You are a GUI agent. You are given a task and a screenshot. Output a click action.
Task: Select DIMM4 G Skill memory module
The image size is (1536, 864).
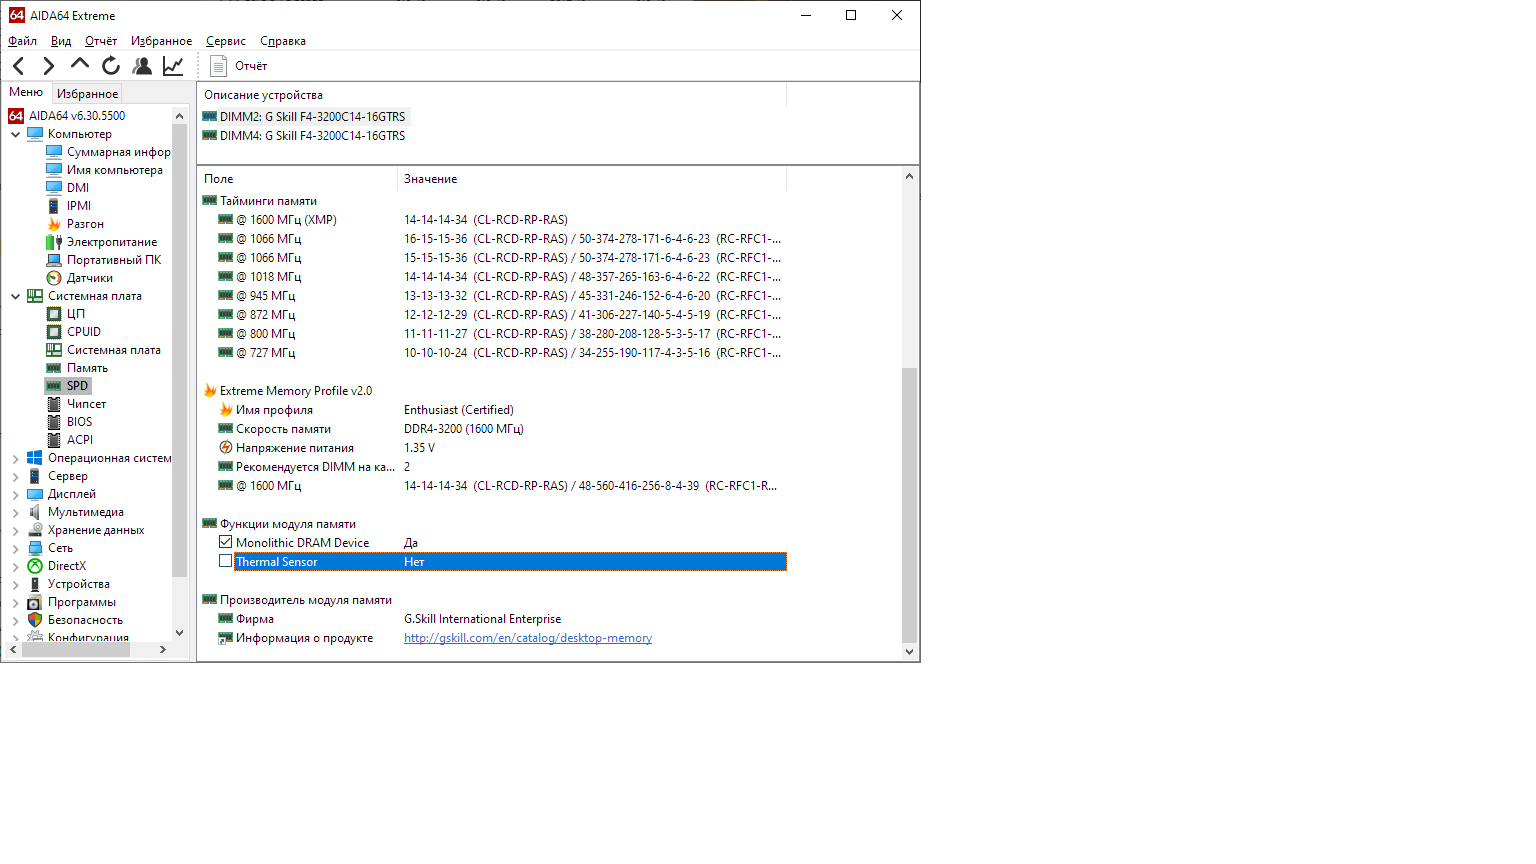[x=304, y=136]
